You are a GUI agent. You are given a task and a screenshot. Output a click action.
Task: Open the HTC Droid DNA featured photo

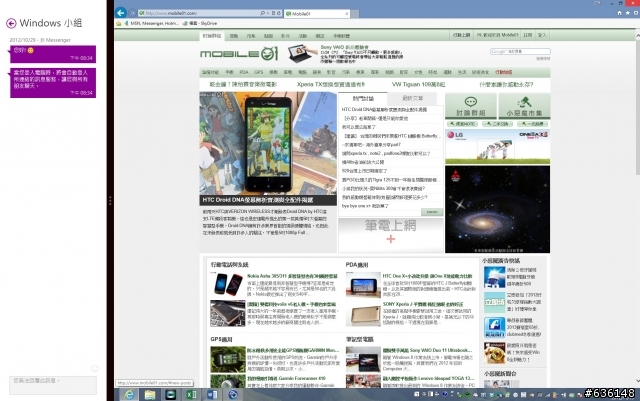(268, 143)
